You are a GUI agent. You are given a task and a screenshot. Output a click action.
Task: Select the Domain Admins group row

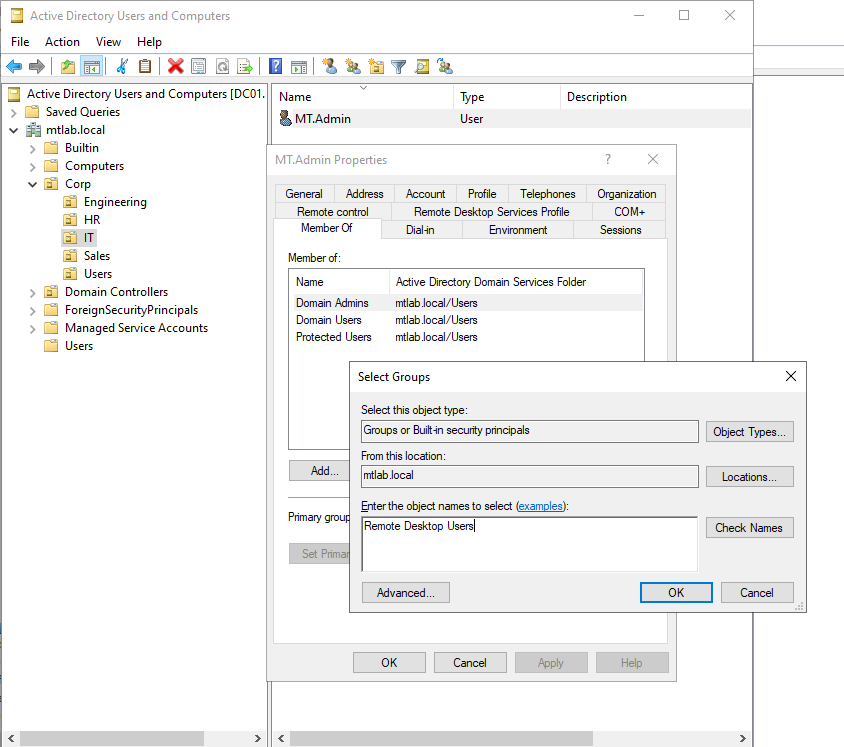coord(466,303)
